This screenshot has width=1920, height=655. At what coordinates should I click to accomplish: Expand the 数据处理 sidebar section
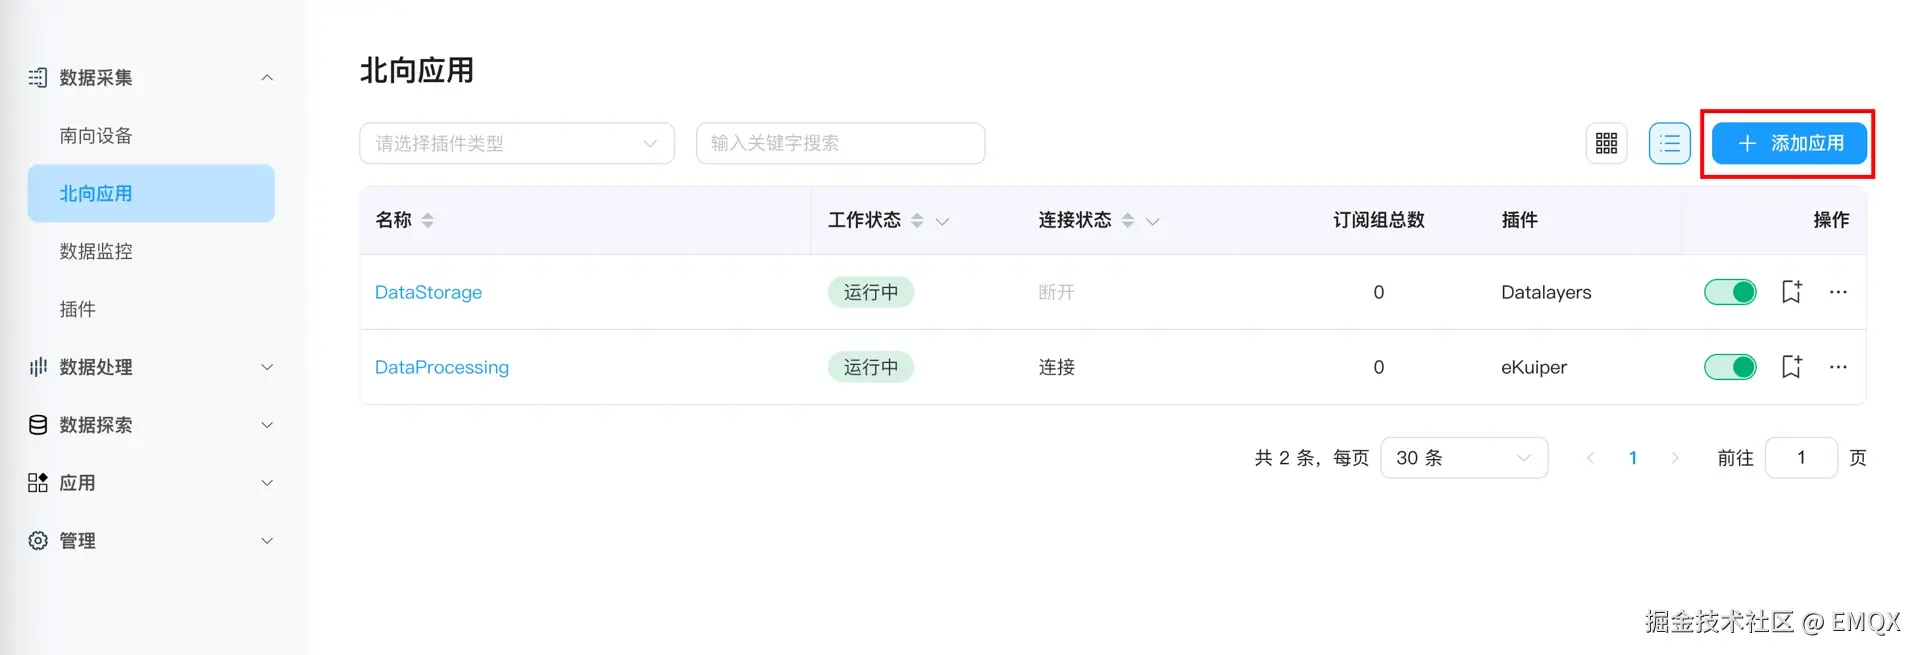pos(150,367)
